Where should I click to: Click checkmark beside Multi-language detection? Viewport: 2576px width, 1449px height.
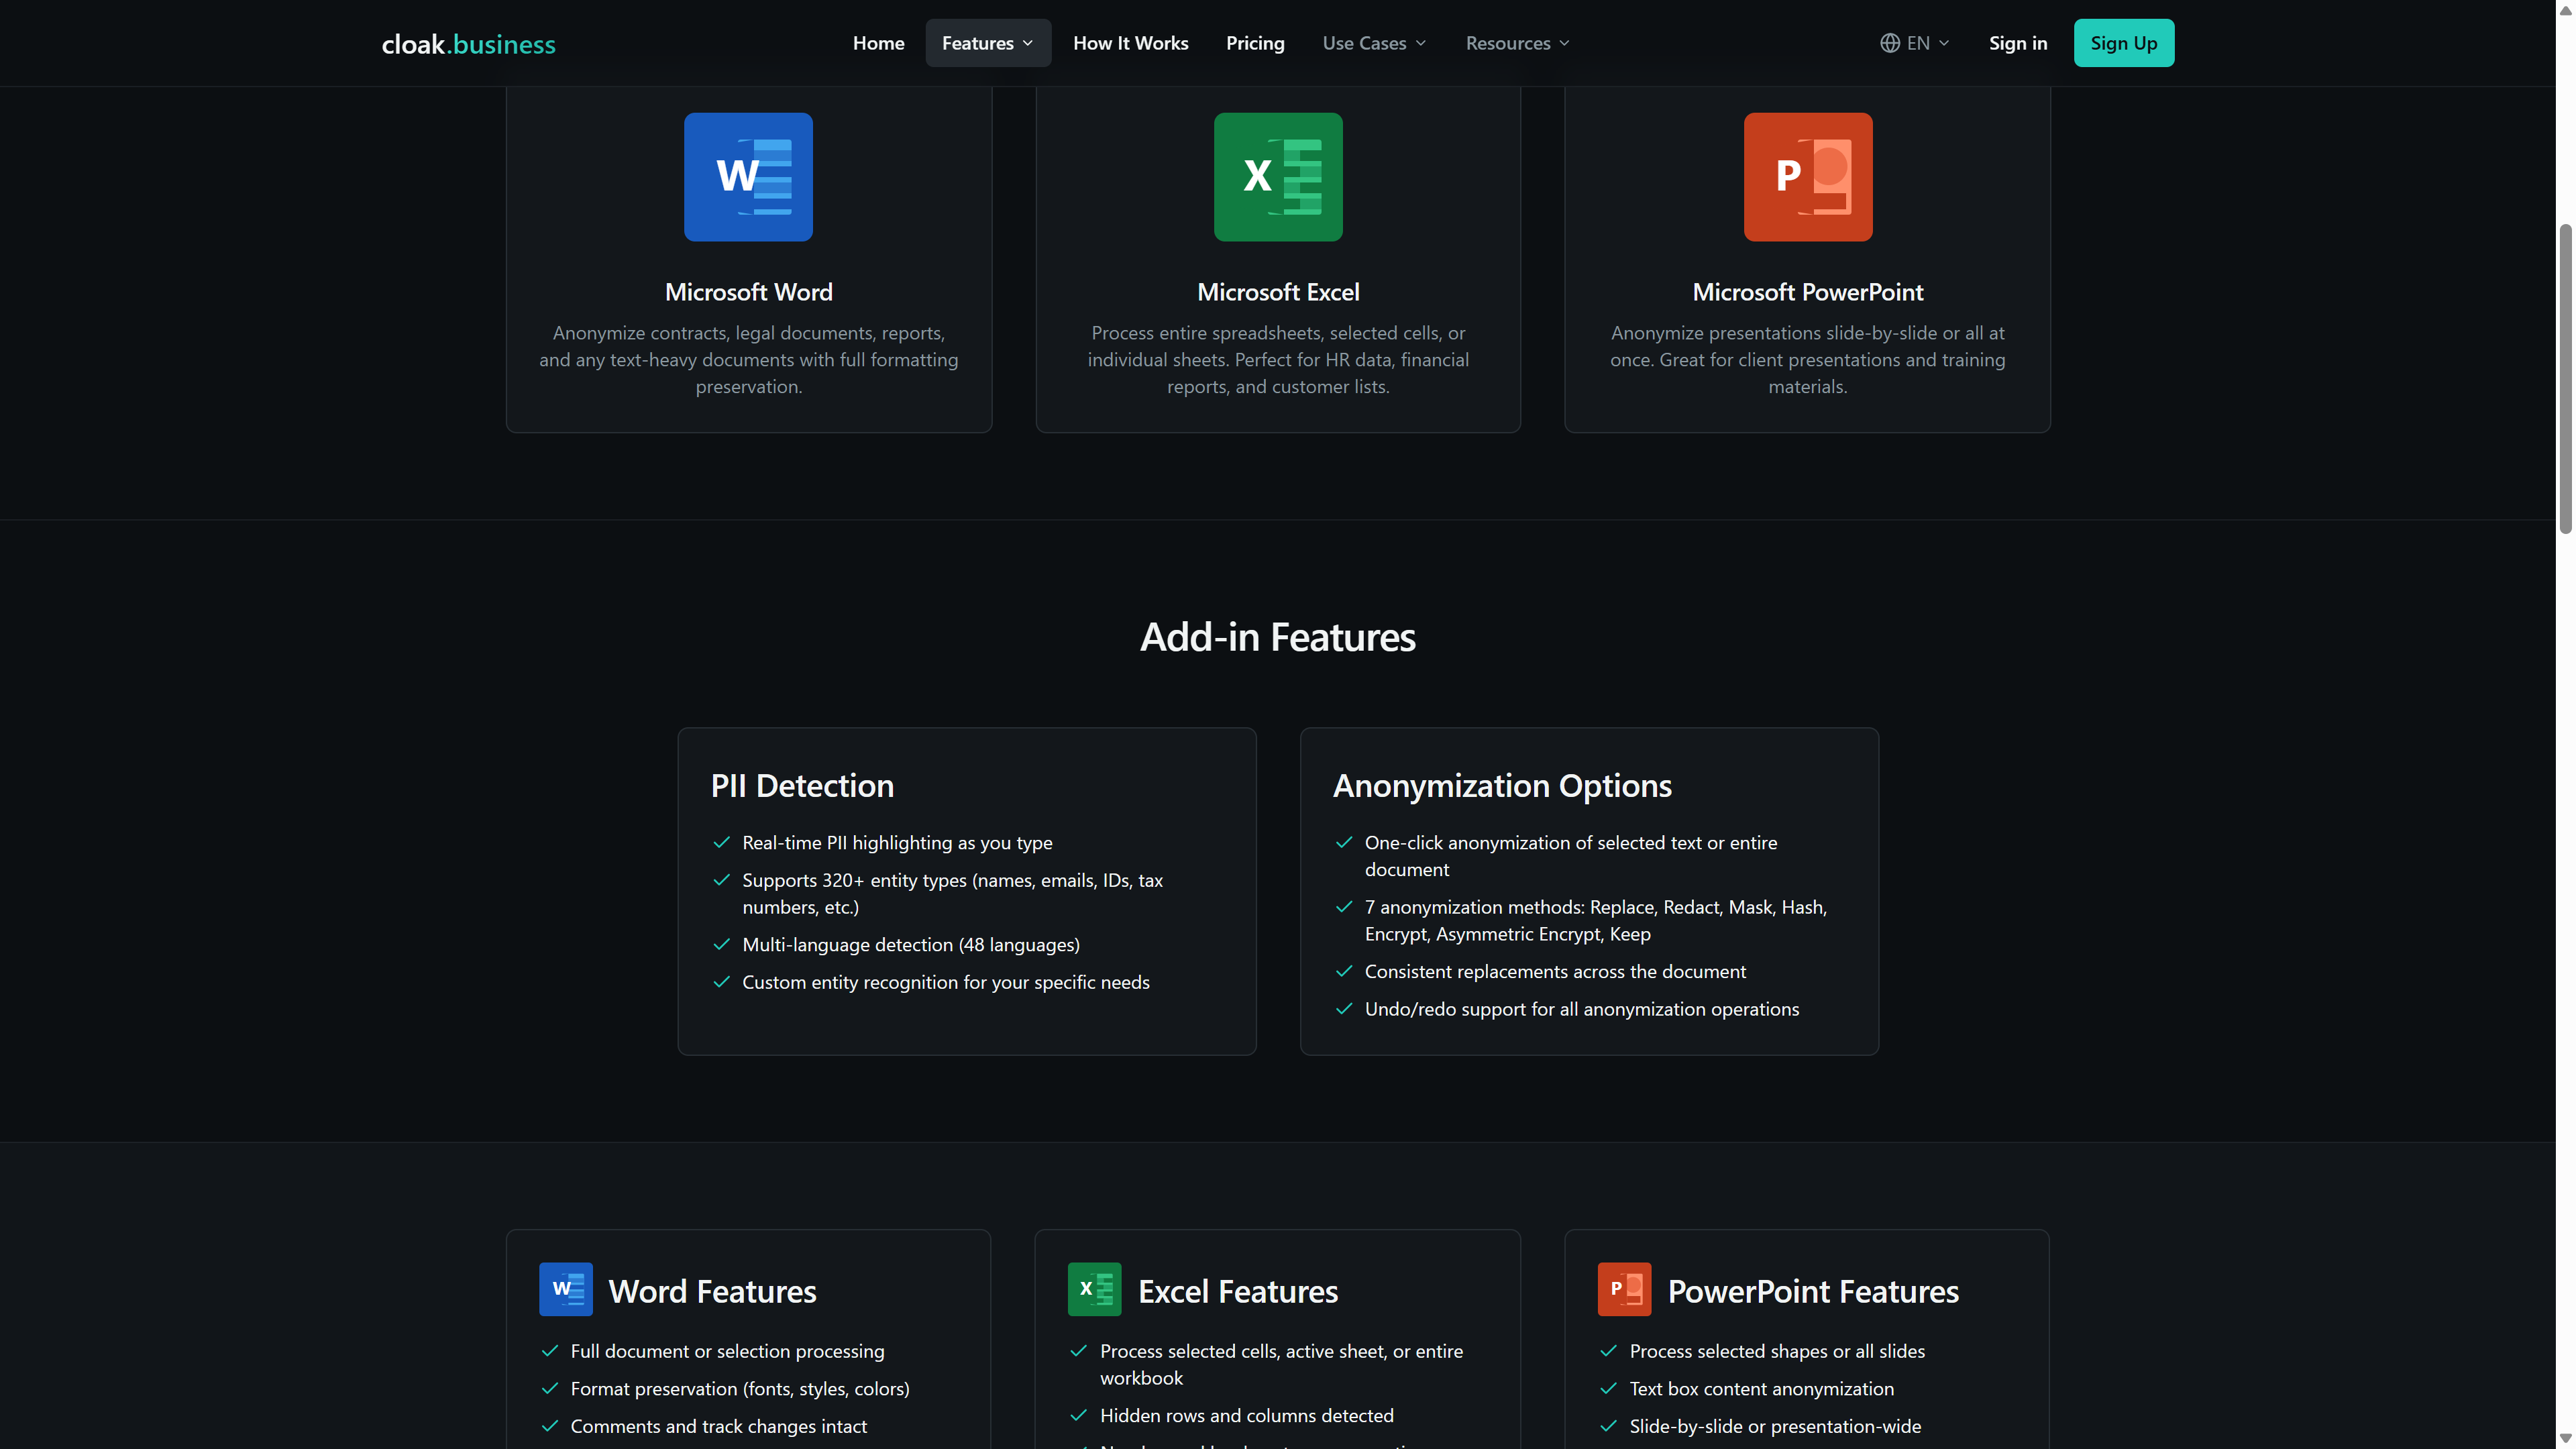coord(721,944)
